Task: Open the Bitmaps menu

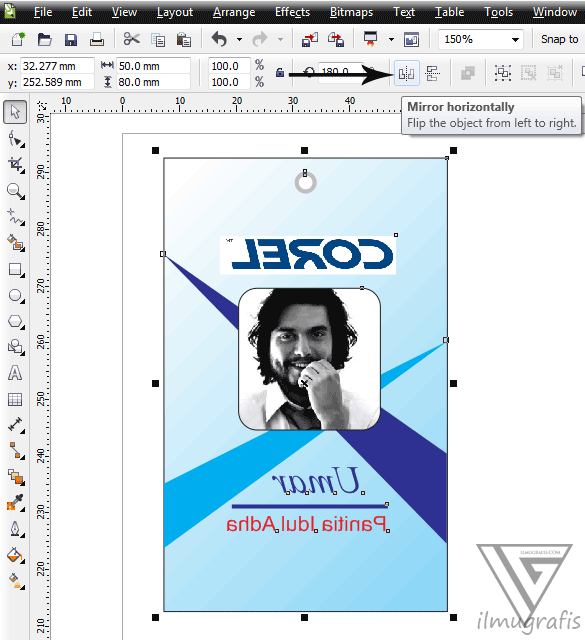Action: click(351, 13)
